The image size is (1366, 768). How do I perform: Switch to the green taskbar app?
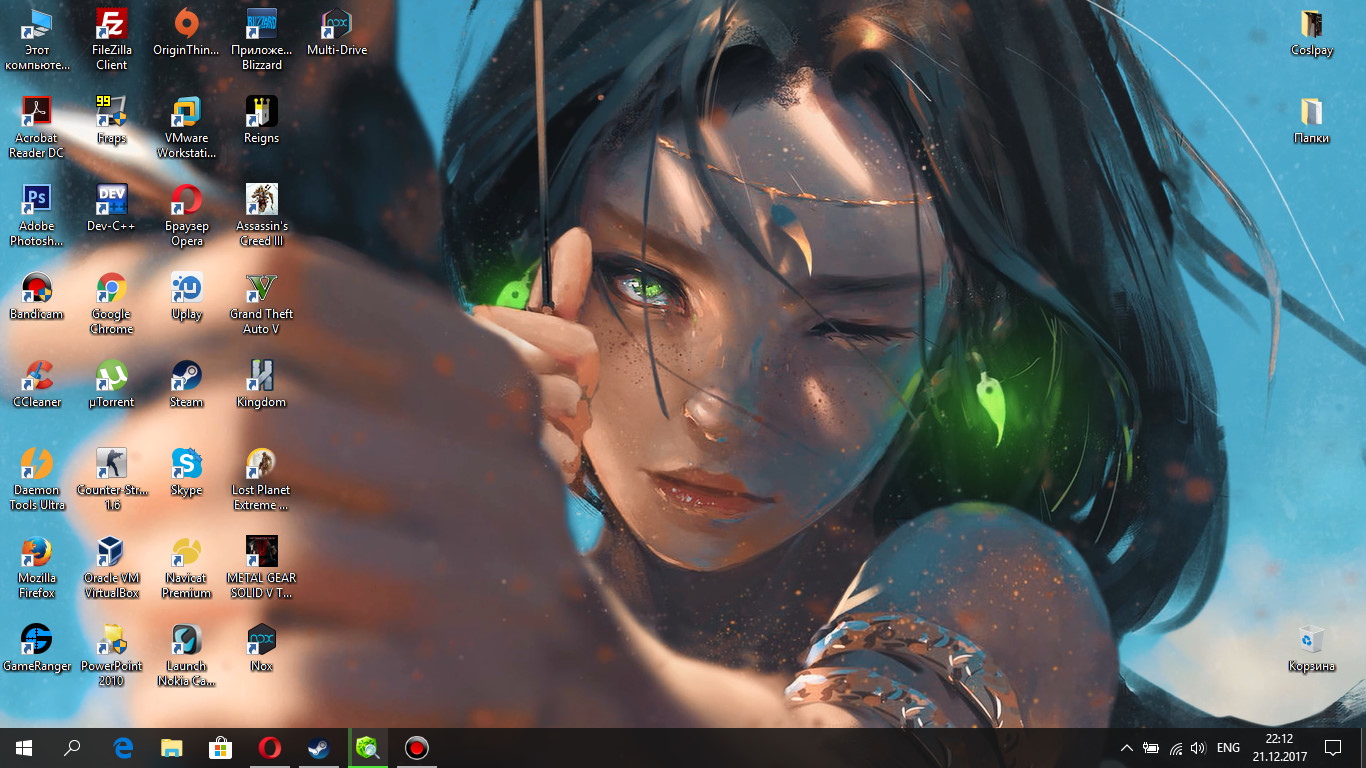pos(368,748)
